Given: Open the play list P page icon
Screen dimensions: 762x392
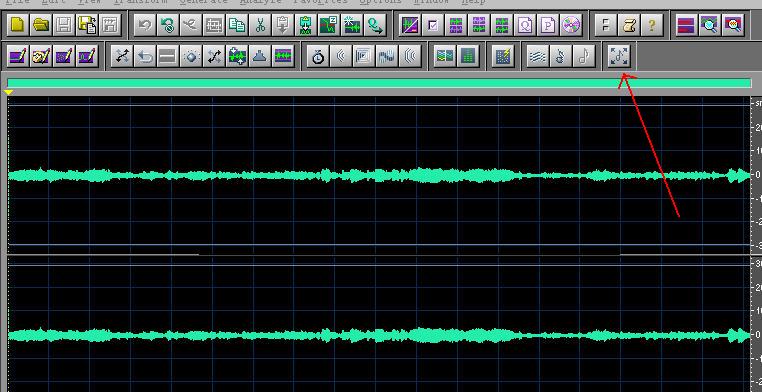Looking at the screenshot, I should (x=548, y=25).
